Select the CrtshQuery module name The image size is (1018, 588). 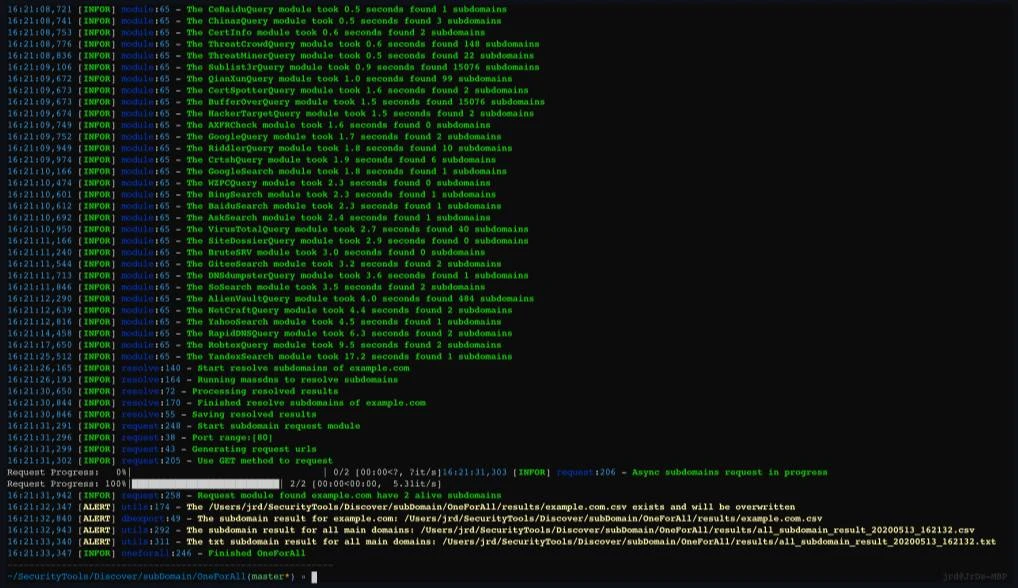(x=235, y=160)
